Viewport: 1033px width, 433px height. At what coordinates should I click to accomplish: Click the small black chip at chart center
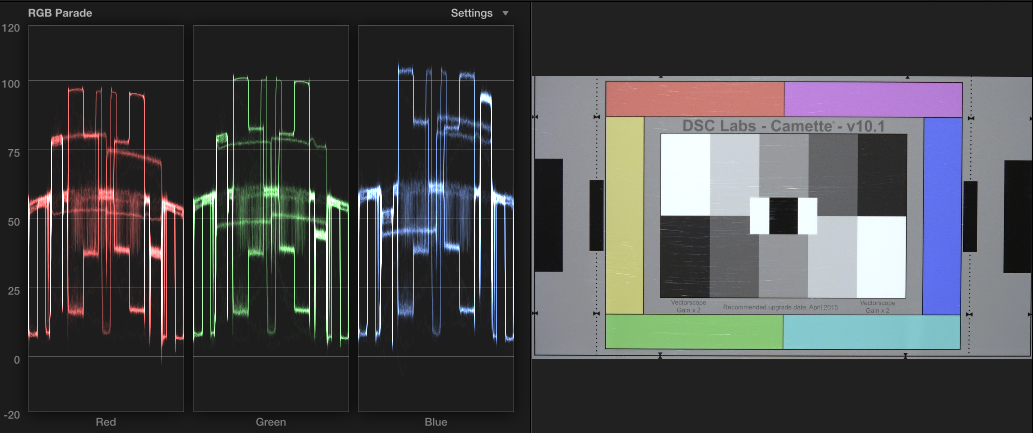coord(783,215)
